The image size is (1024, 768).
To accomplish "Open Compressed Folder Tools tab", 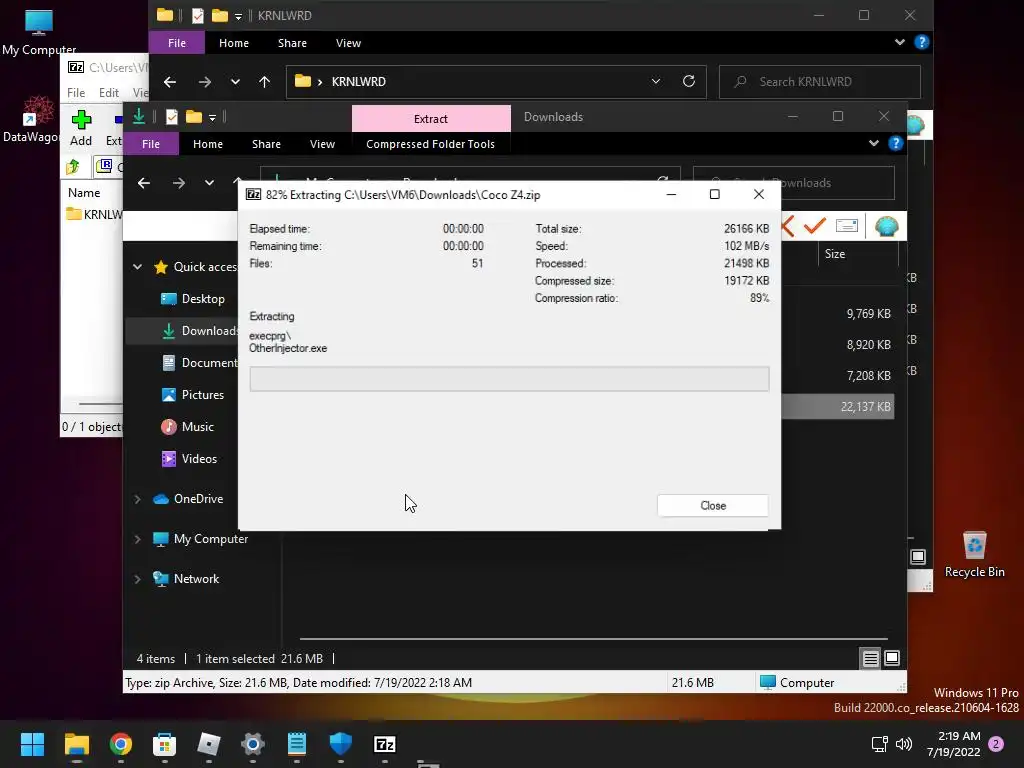I will pos(430,144).
